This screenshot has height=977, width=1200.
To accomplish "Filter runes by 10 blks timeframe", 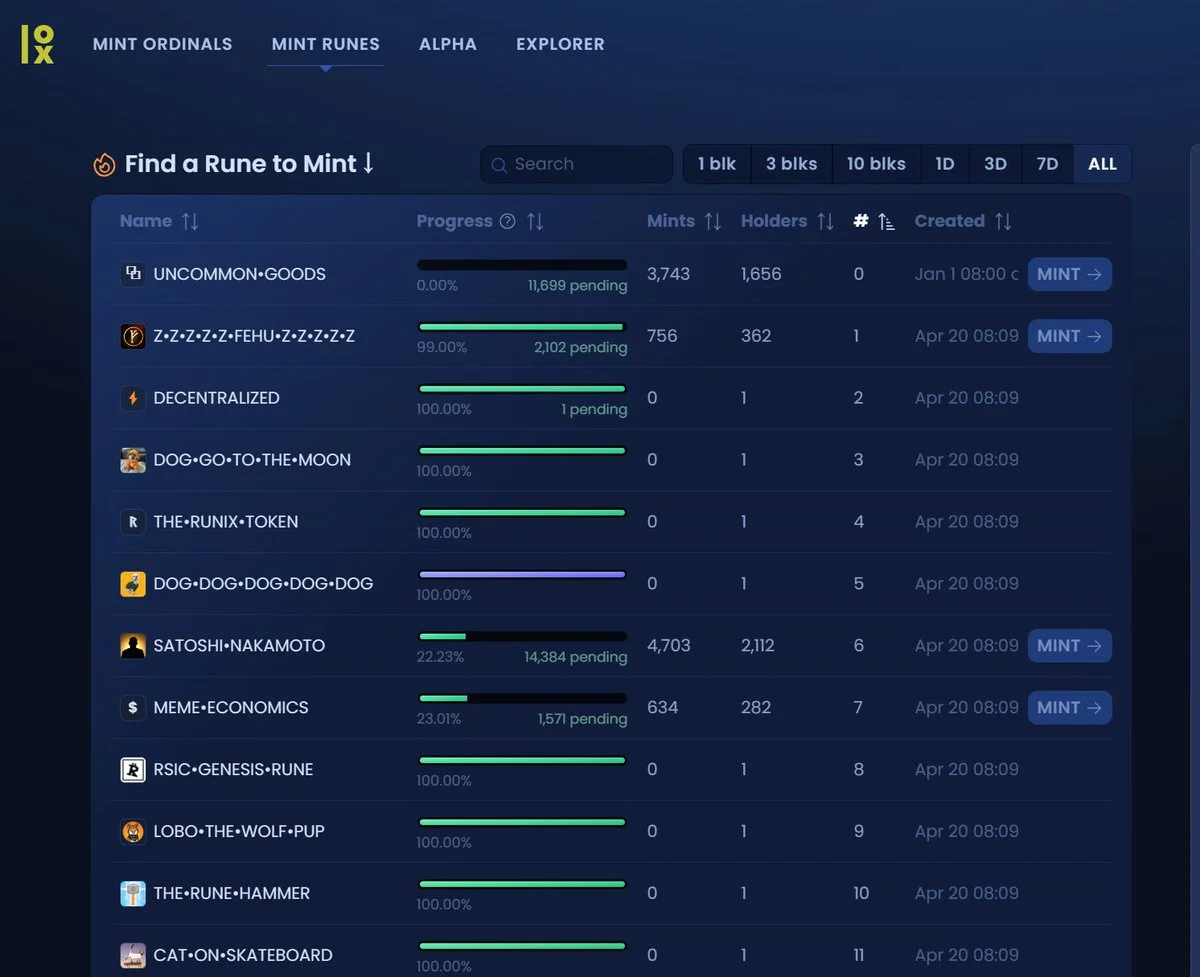I will point(876,164).
